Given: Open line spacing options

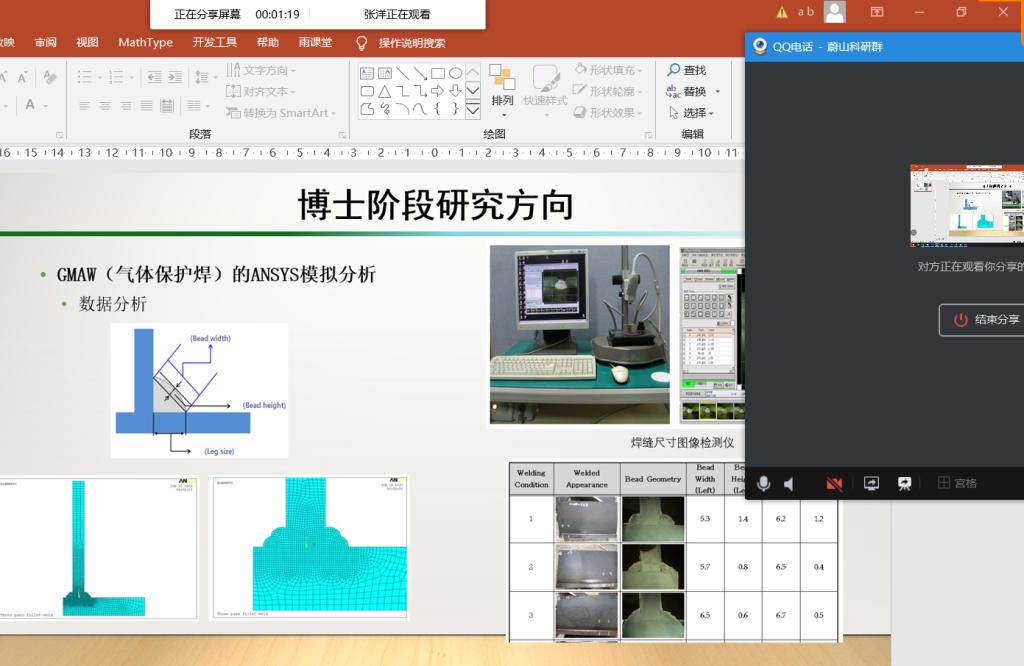Looking at the screenshot, I should click(205, 77).
